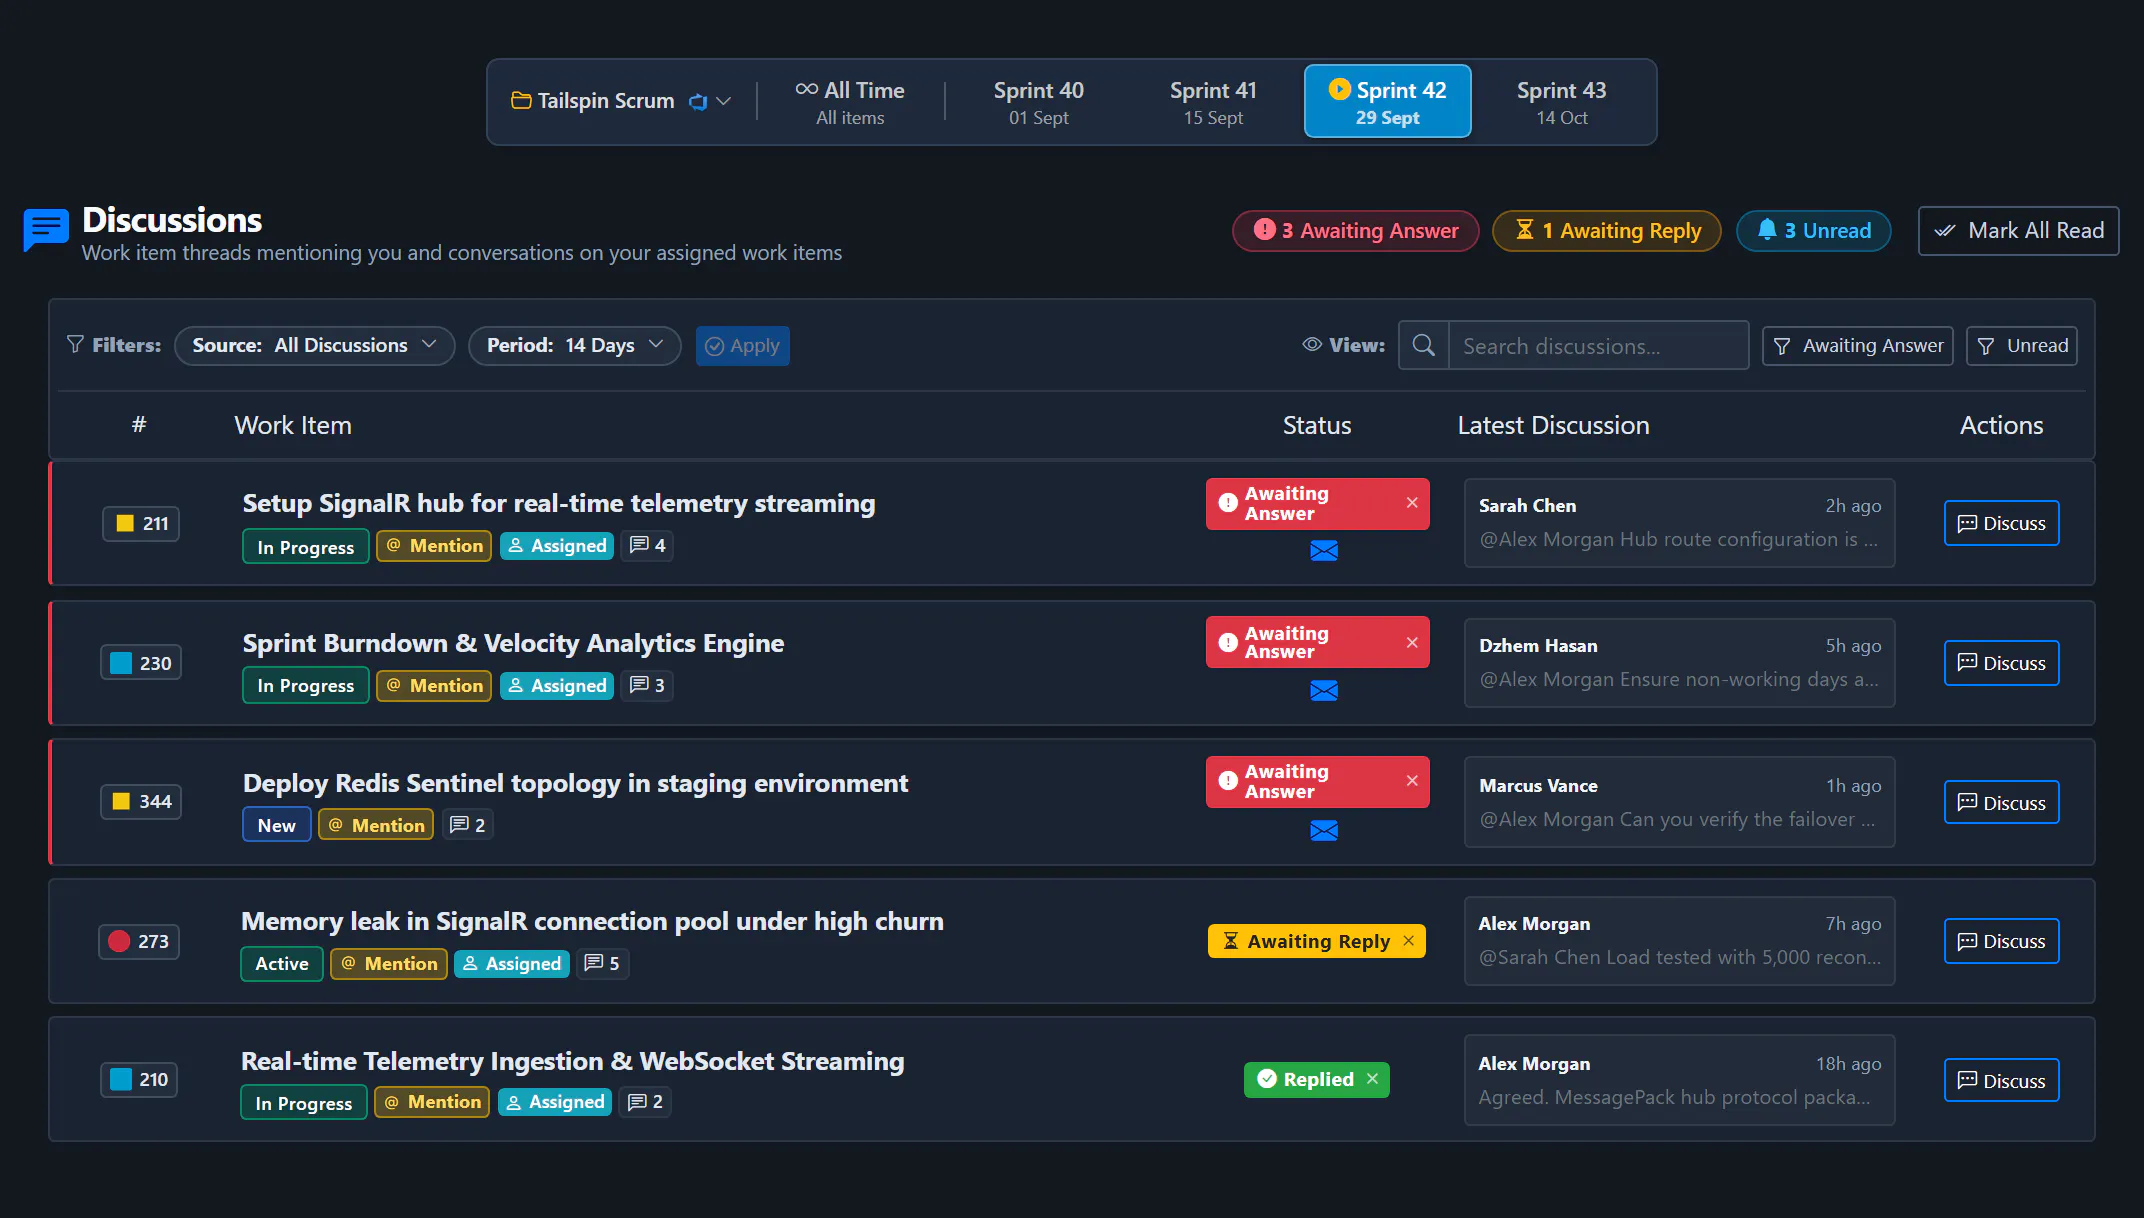2144x1218 pixels.
Task: Toggle the Unread view filter
Action: (x=2021, y=346)
